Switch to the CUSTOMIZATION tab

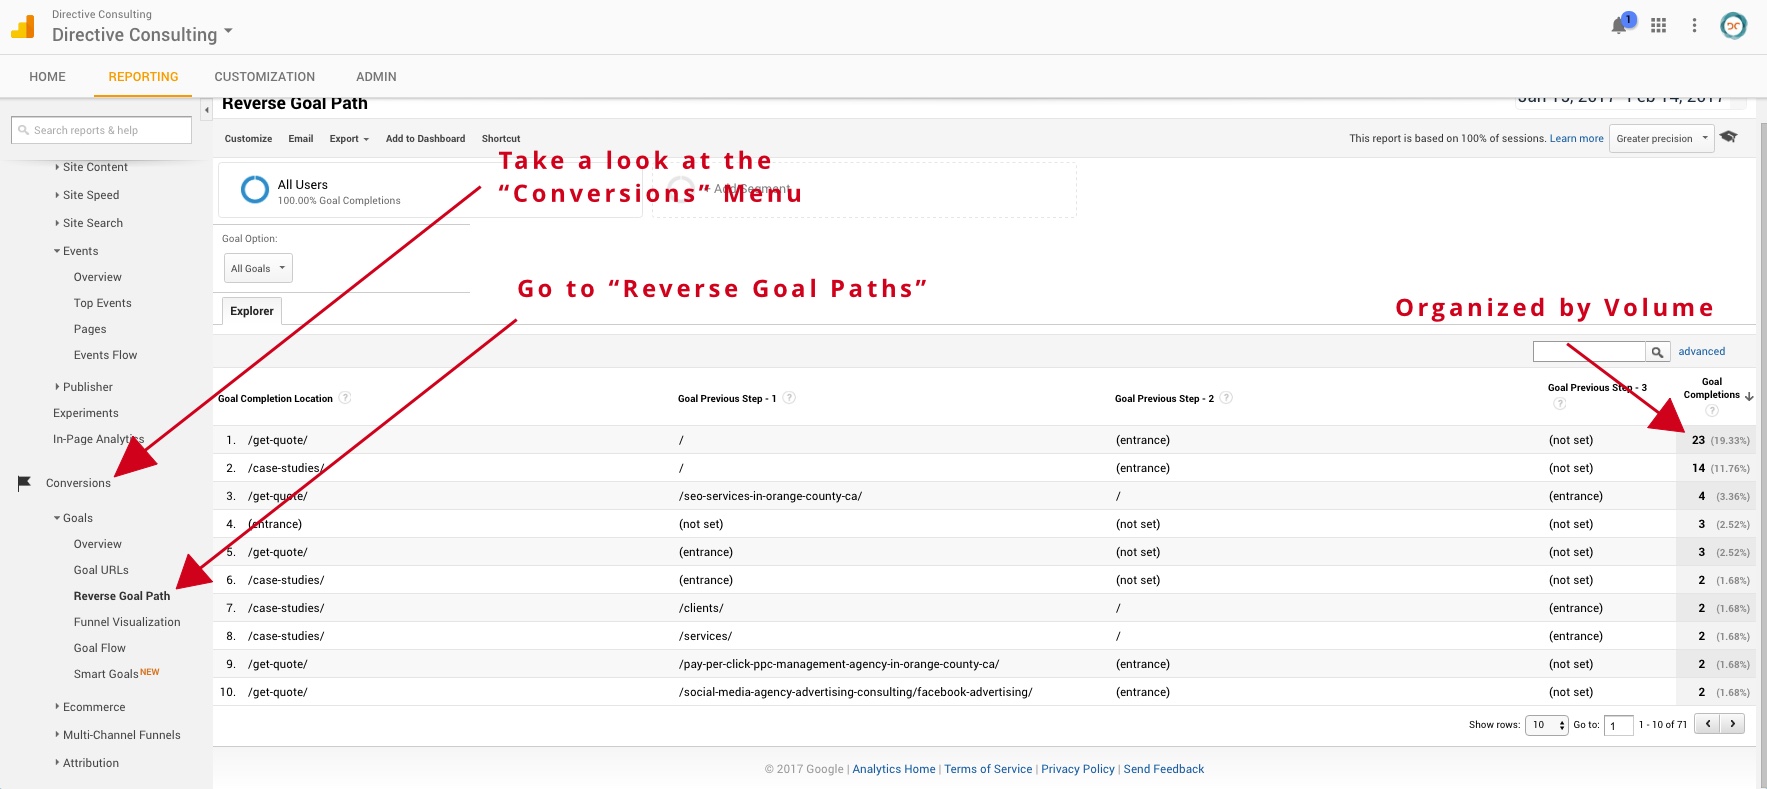[x=264, y=77]
